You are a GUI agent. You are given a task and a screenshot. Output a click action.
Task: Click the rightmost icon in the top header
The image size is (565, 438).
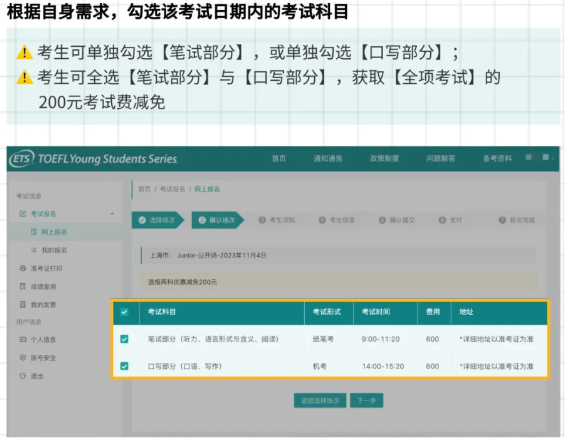[546, 157]
